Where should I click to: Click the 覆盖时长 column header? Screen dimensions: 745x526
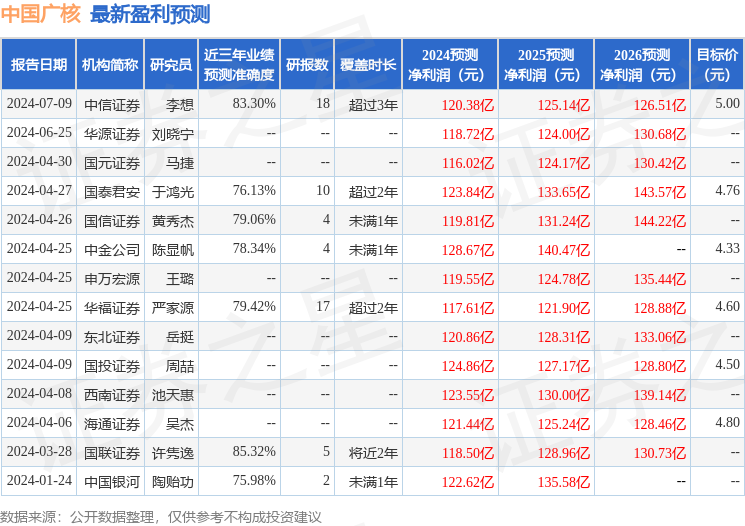(368, 65)
